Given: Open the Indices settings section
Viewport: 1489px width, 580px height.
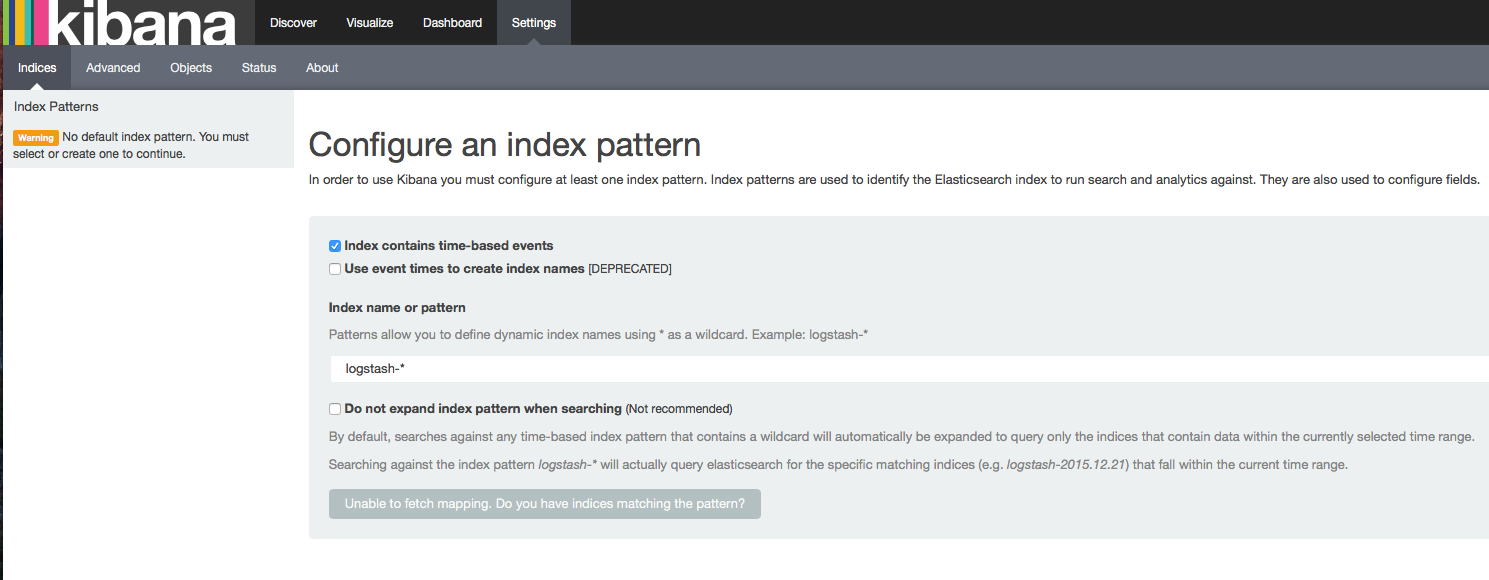Looking at the screenshot, I should tap(37, 68).
